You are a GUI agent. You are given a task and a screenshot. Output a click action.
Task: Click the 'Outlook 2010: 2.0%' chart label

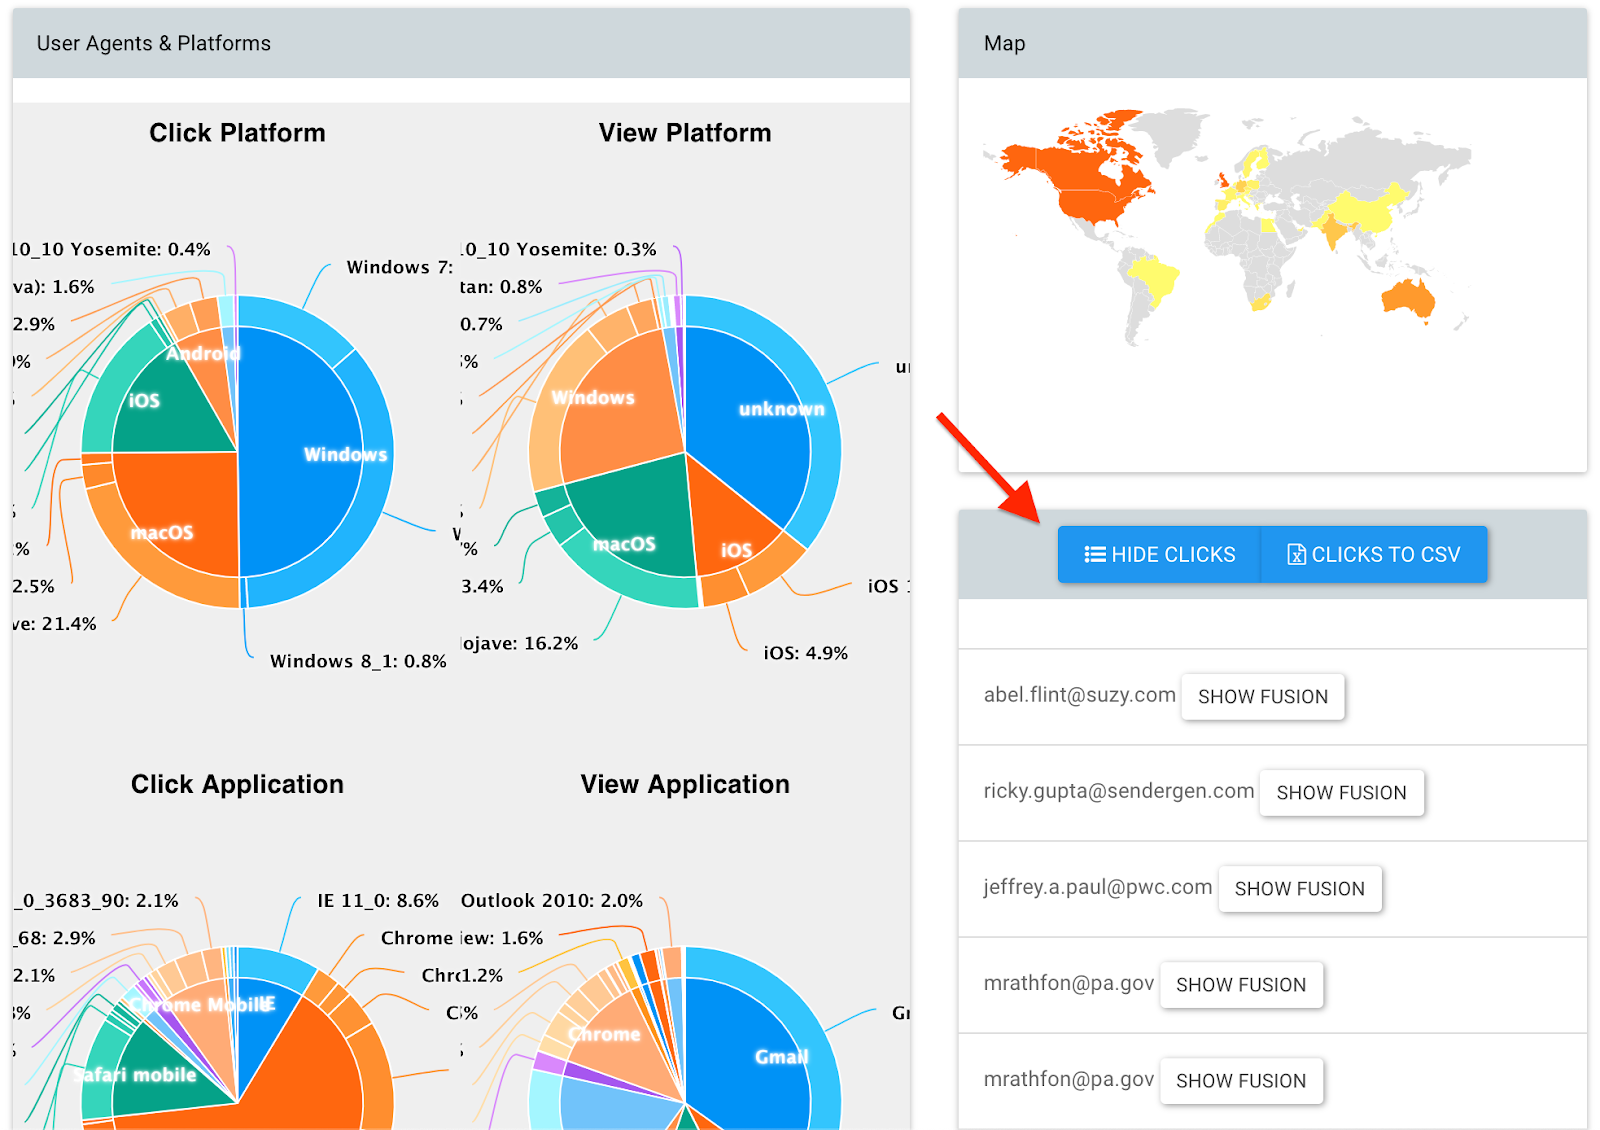552,901
